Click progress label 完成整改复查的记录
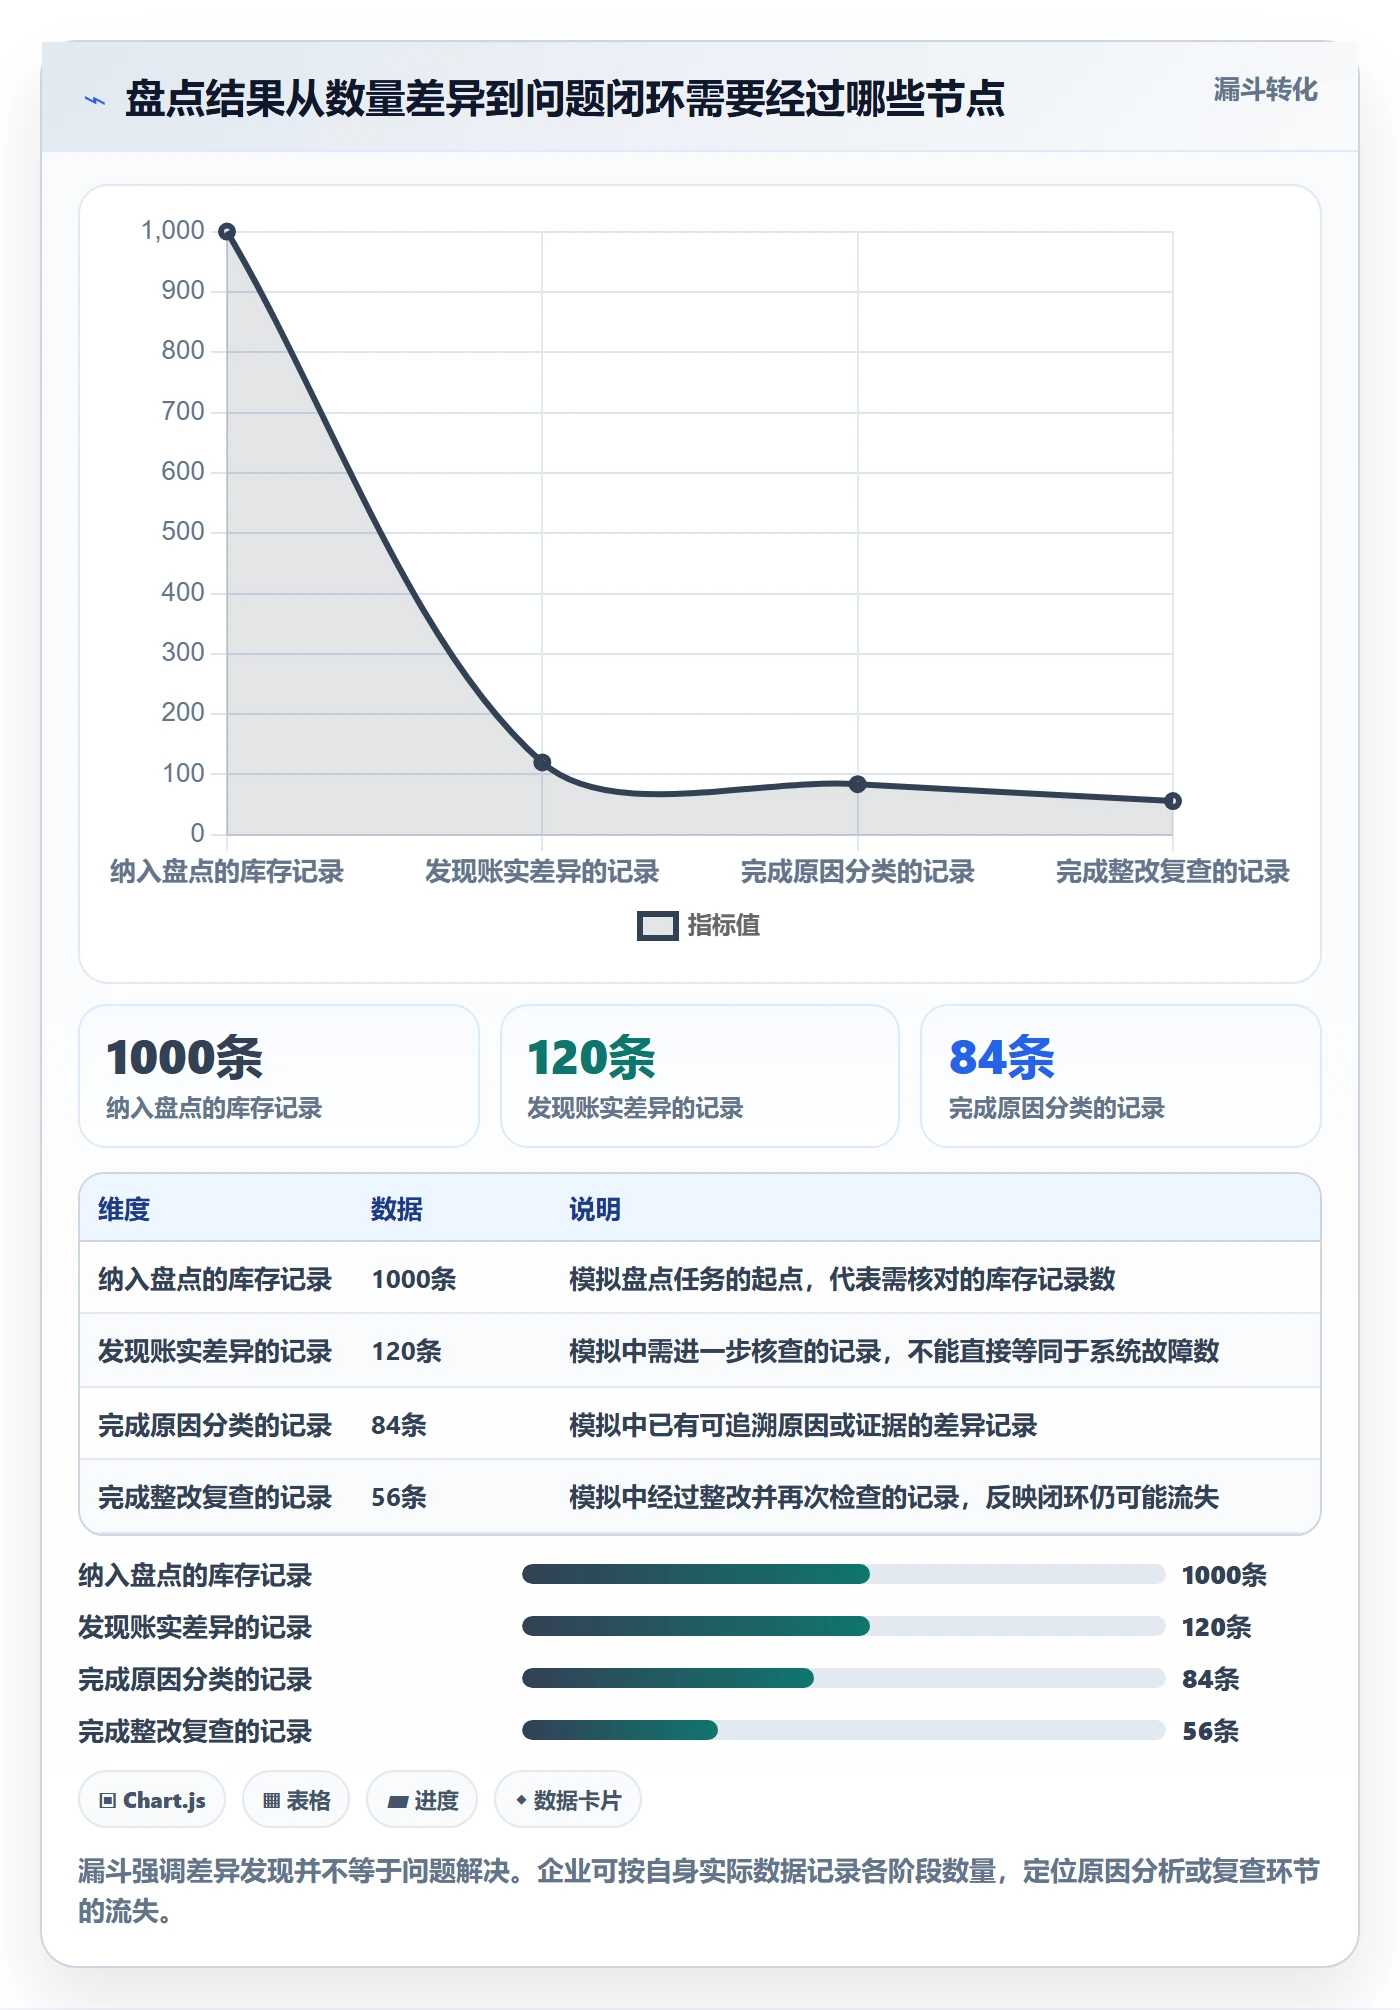This screenshot has height=2010, width=1400. [x=196, y=1731]
